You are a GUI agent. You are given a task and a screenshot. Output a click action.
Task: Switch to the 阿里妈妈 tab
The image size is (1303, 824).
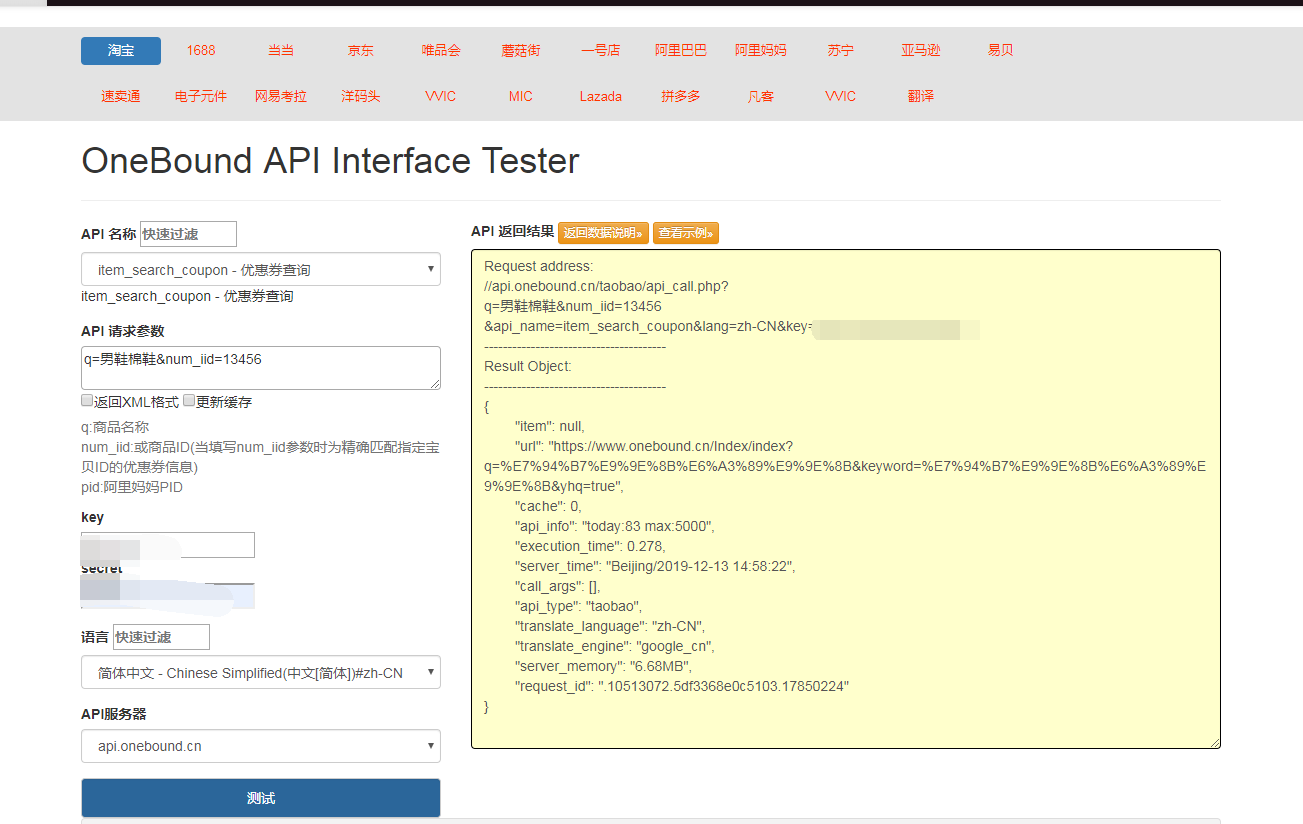coord(761,50)
